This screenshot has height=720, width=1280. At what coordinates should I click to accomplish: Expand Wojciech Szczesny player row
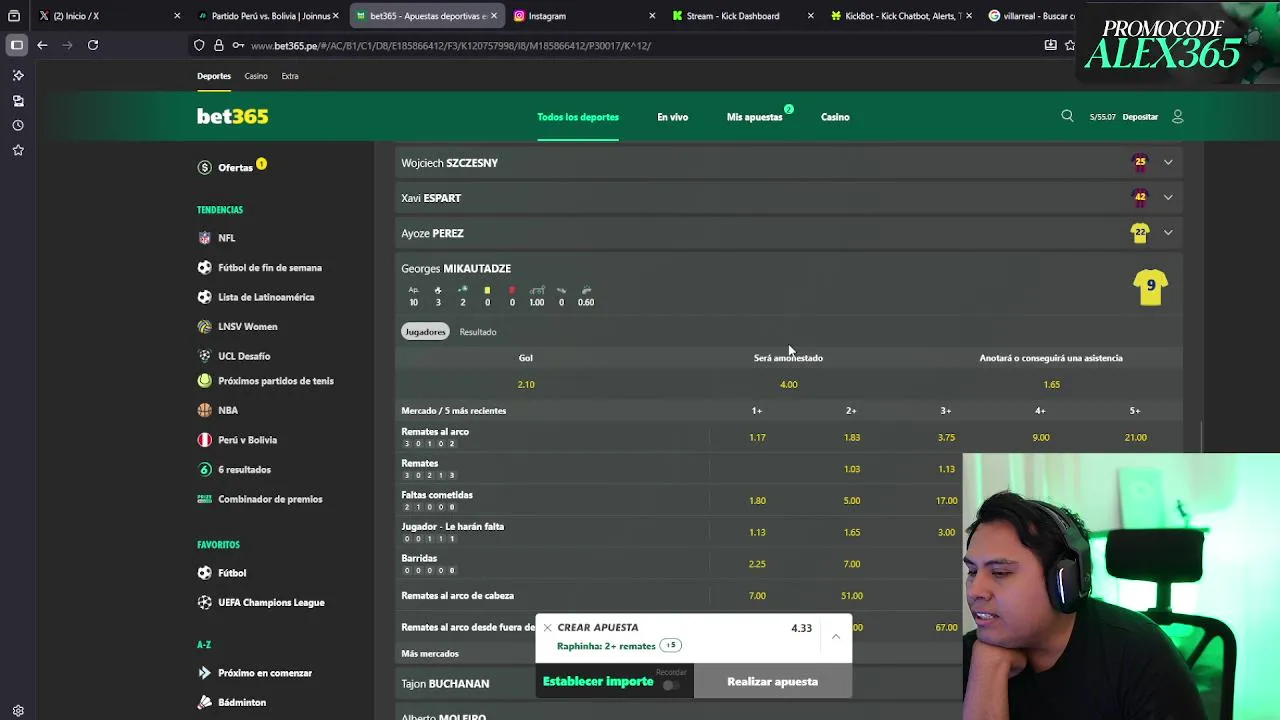(x=788, y=163)
